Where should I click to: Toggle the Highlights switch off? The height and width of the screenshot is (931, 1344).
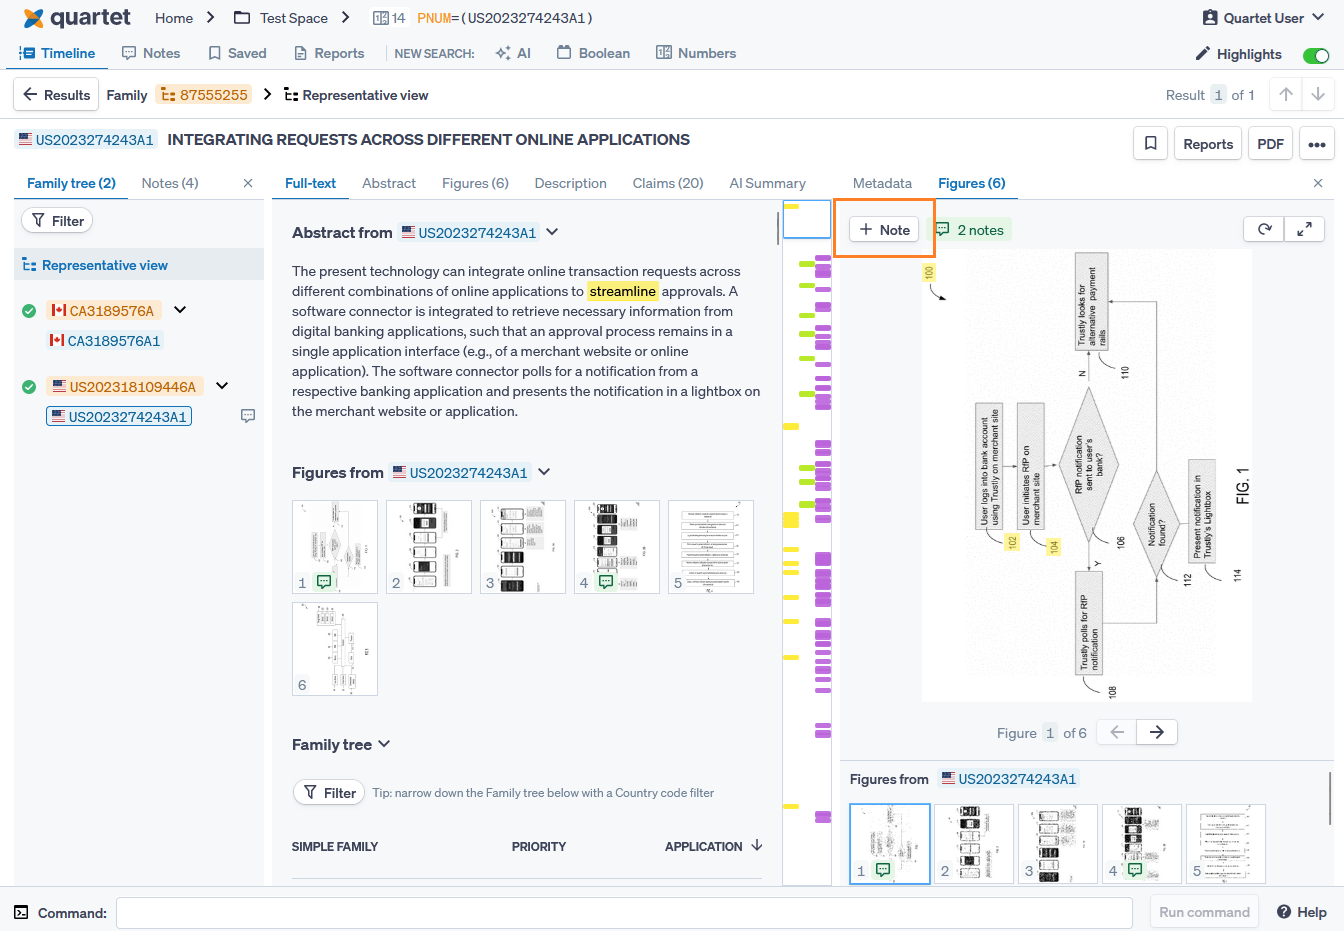(1315, 55)
